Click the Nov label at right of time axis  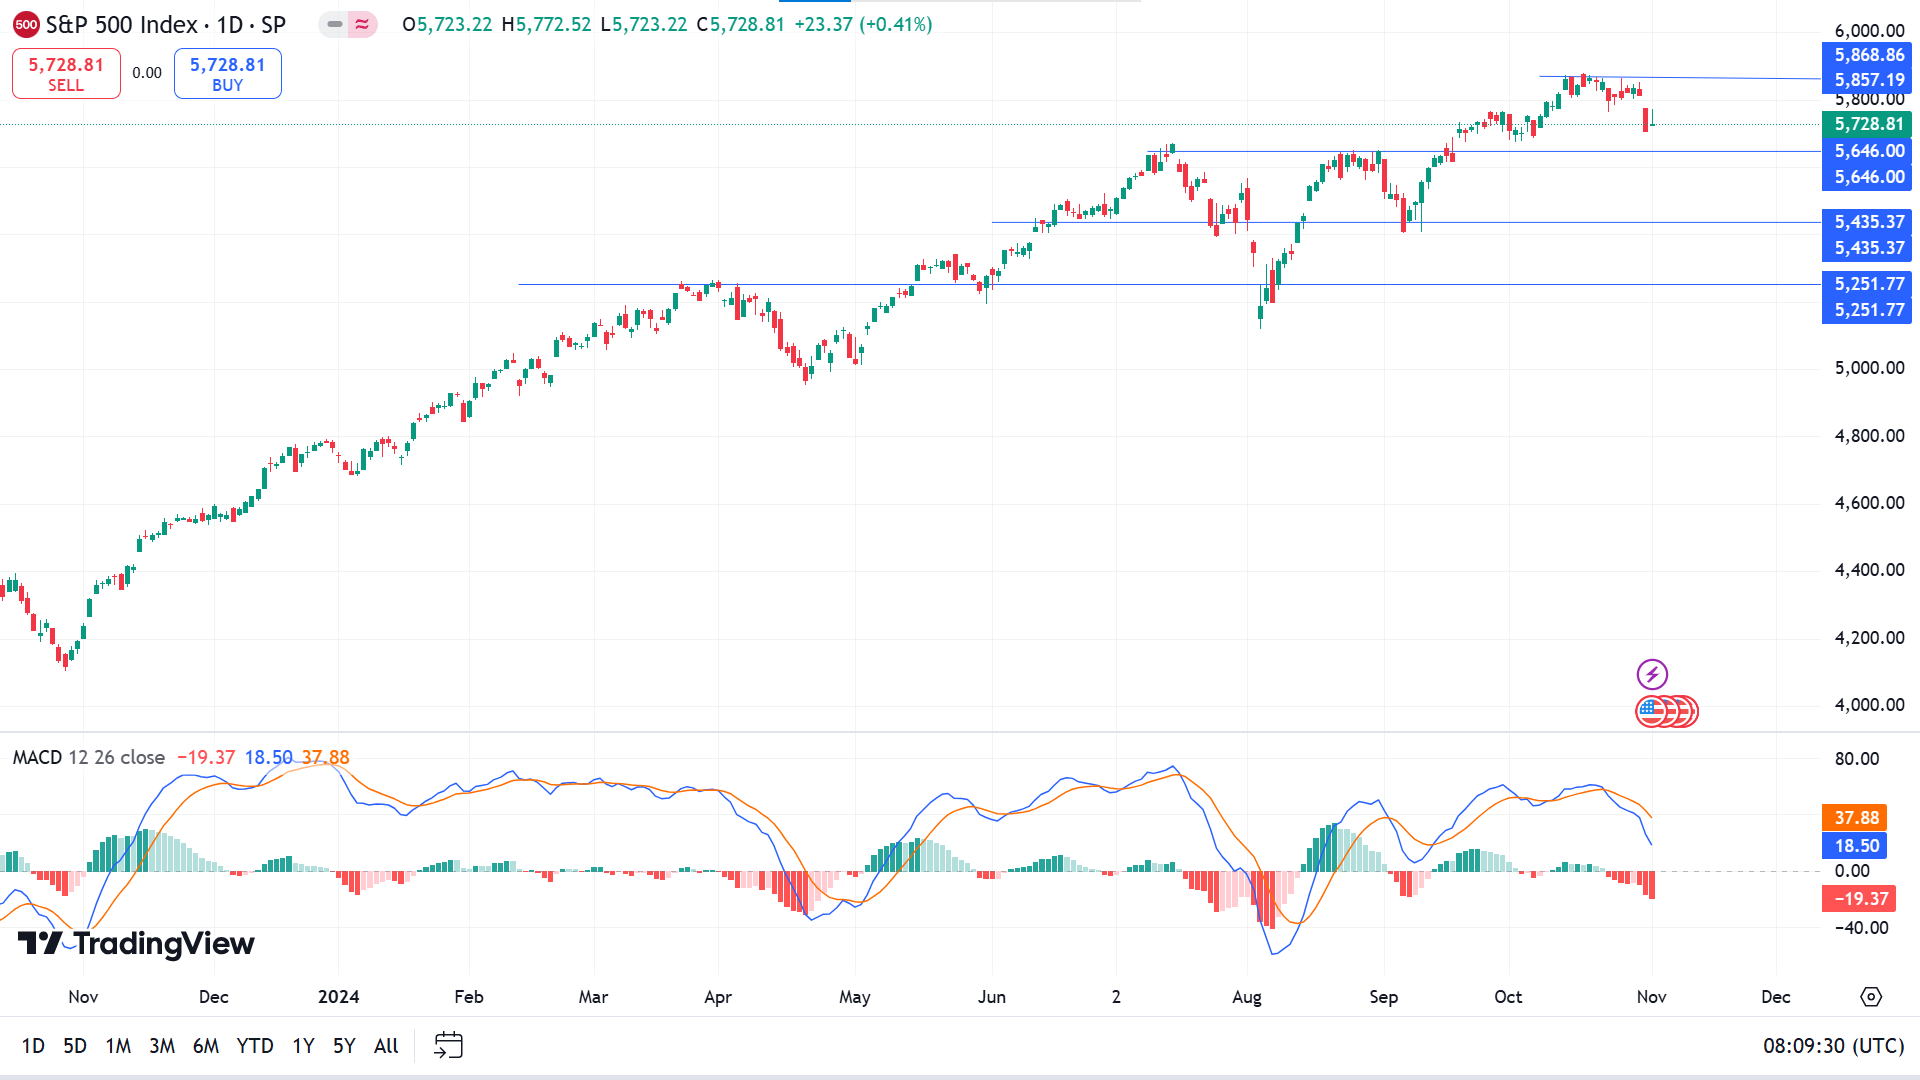click(x=1651, y=997)
